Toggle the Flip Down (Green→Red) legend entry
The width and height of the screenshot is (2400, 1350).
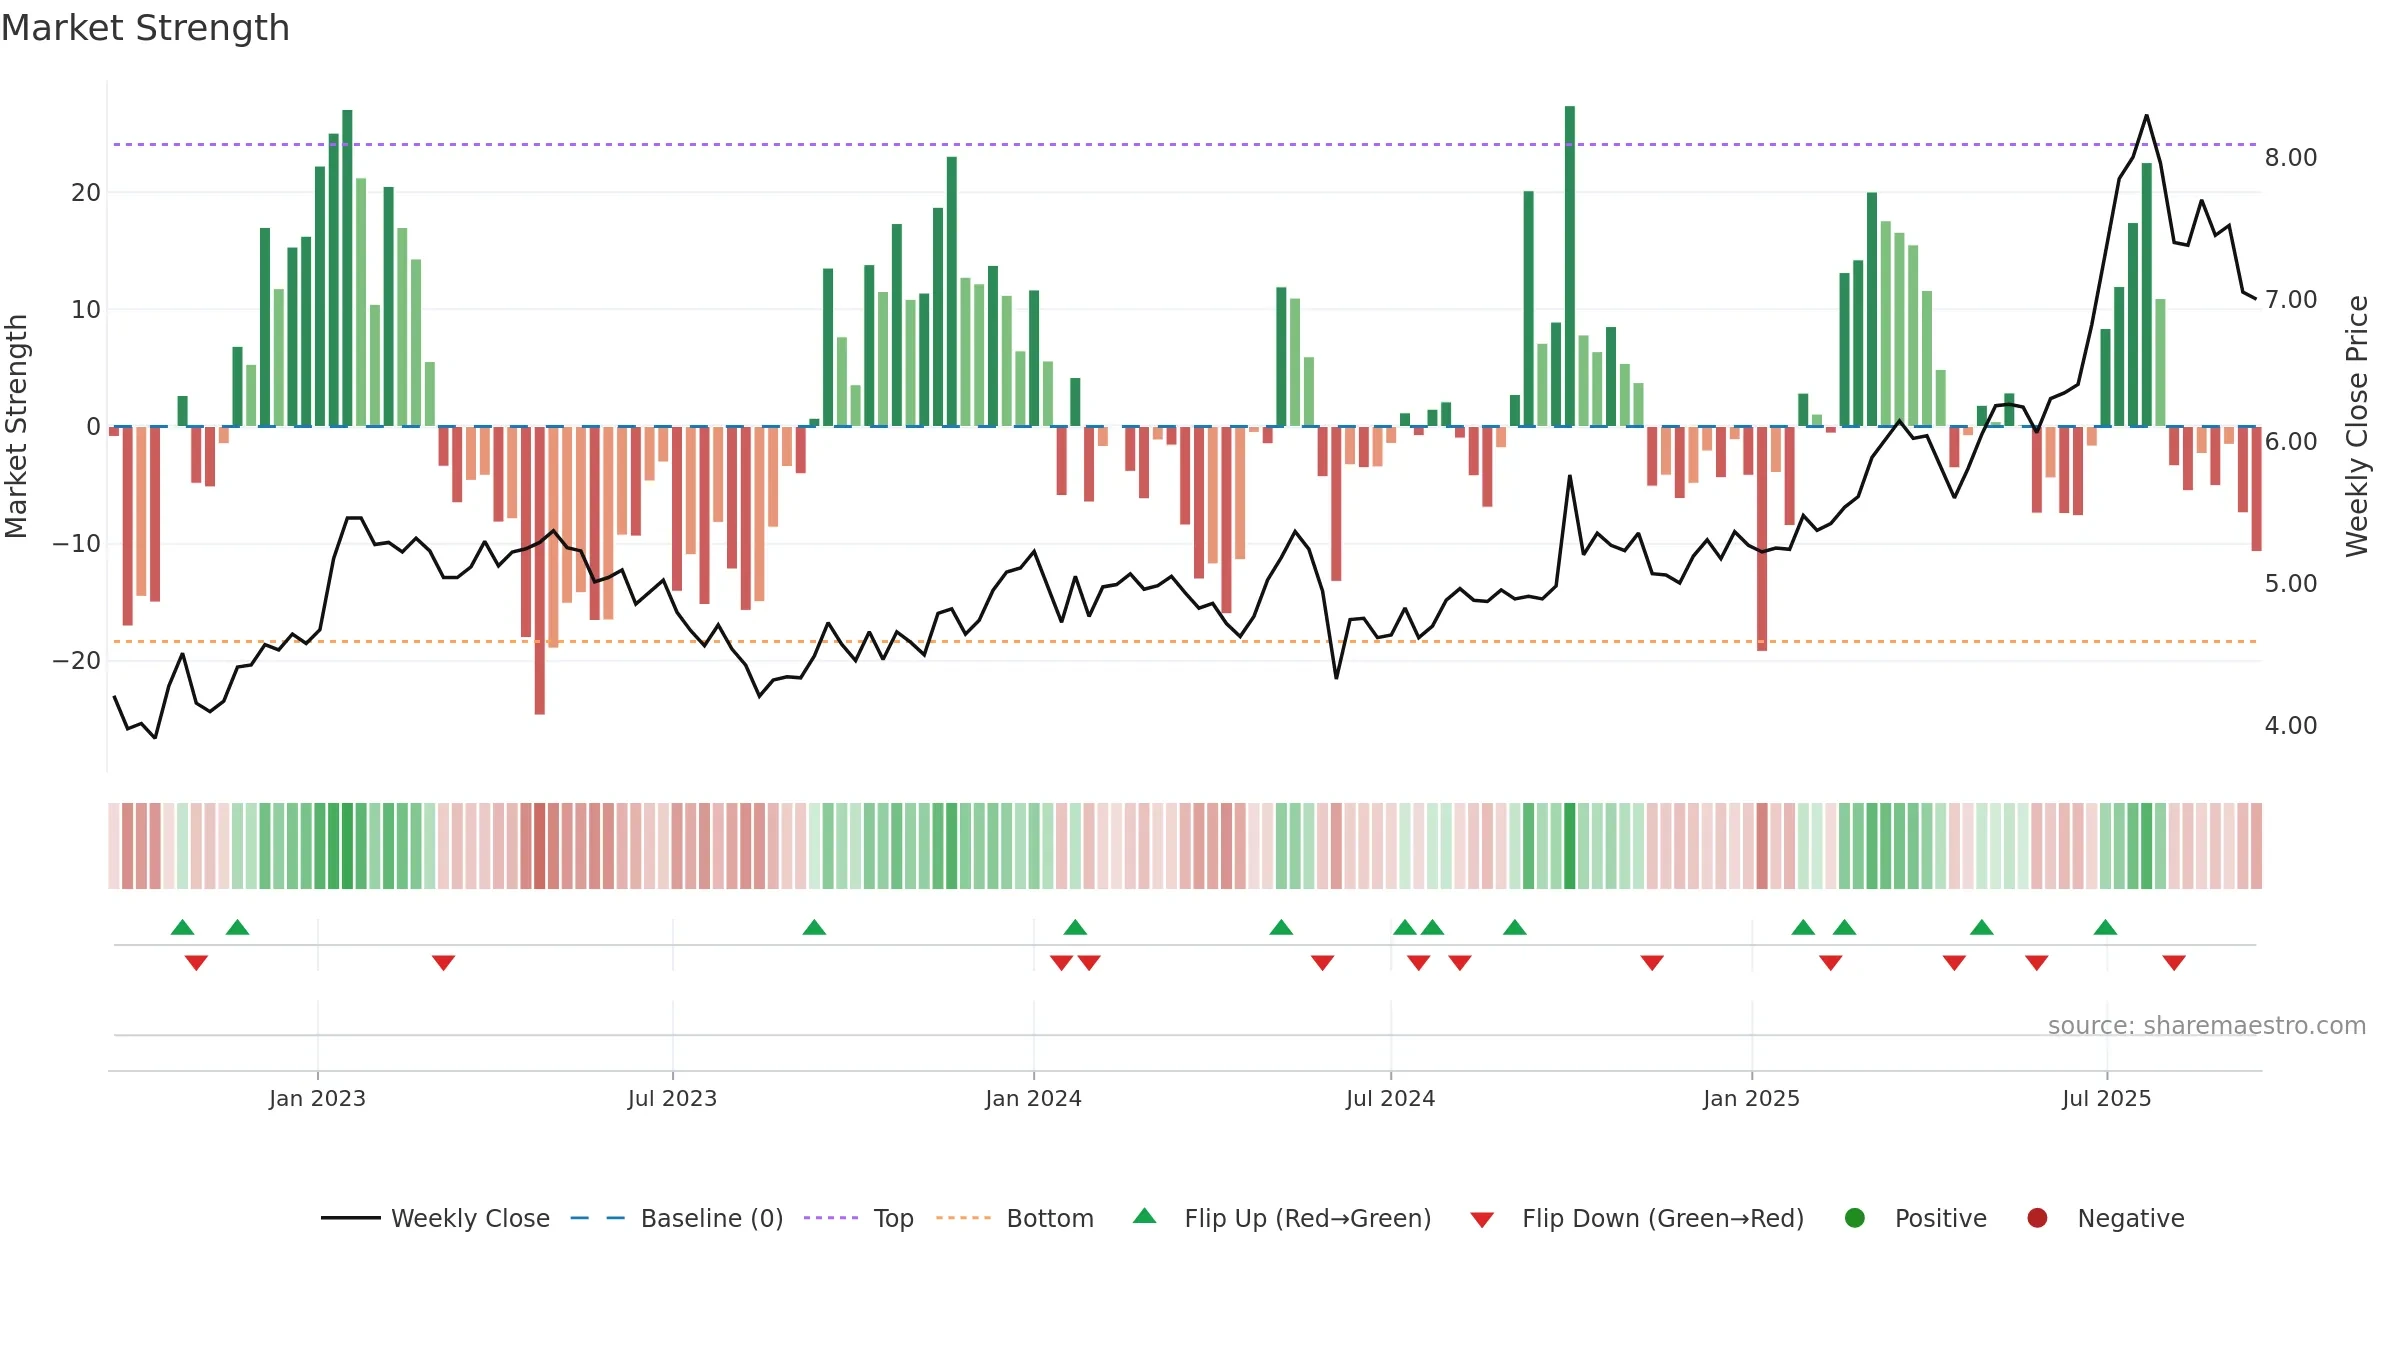tap(1637, 1218)
